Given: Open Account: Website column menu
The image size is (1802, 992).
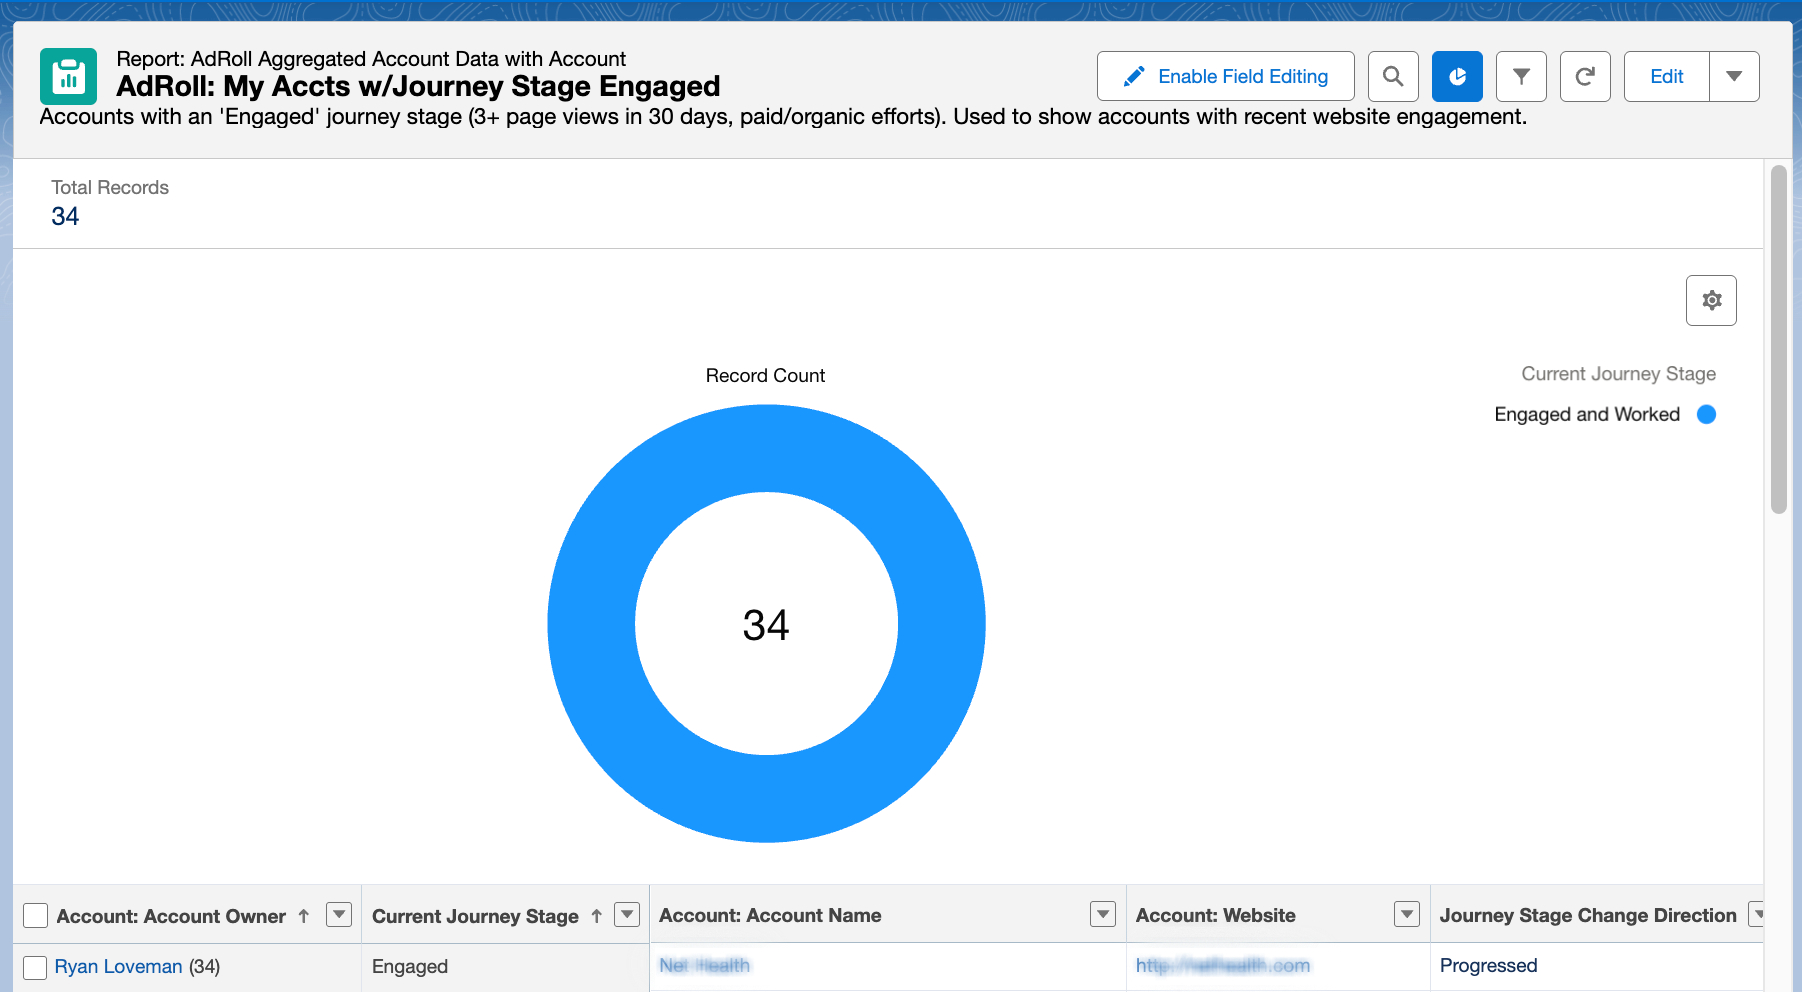Looking at the screenshot, I should pos(1406,914).
